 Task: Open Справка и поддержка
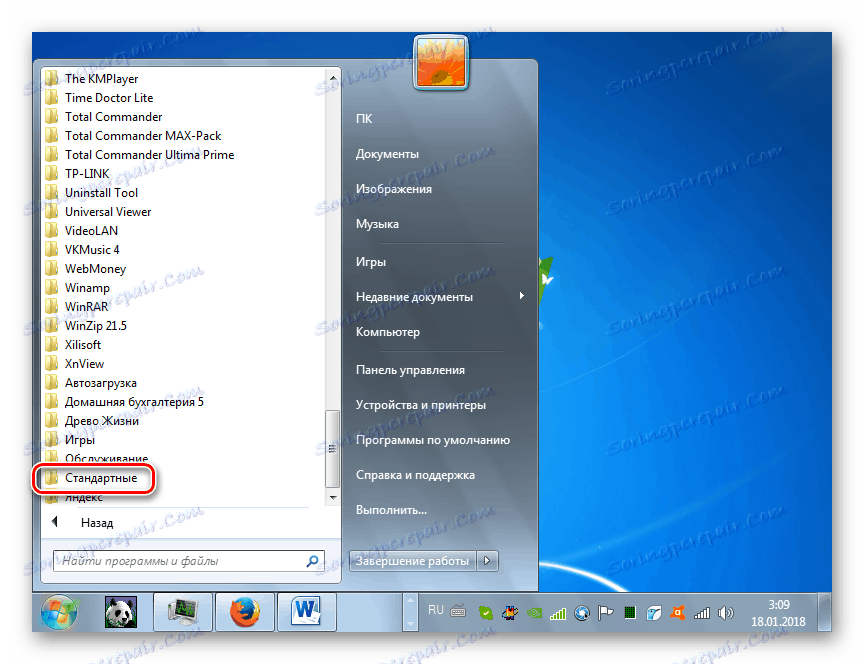coord(415,475)
